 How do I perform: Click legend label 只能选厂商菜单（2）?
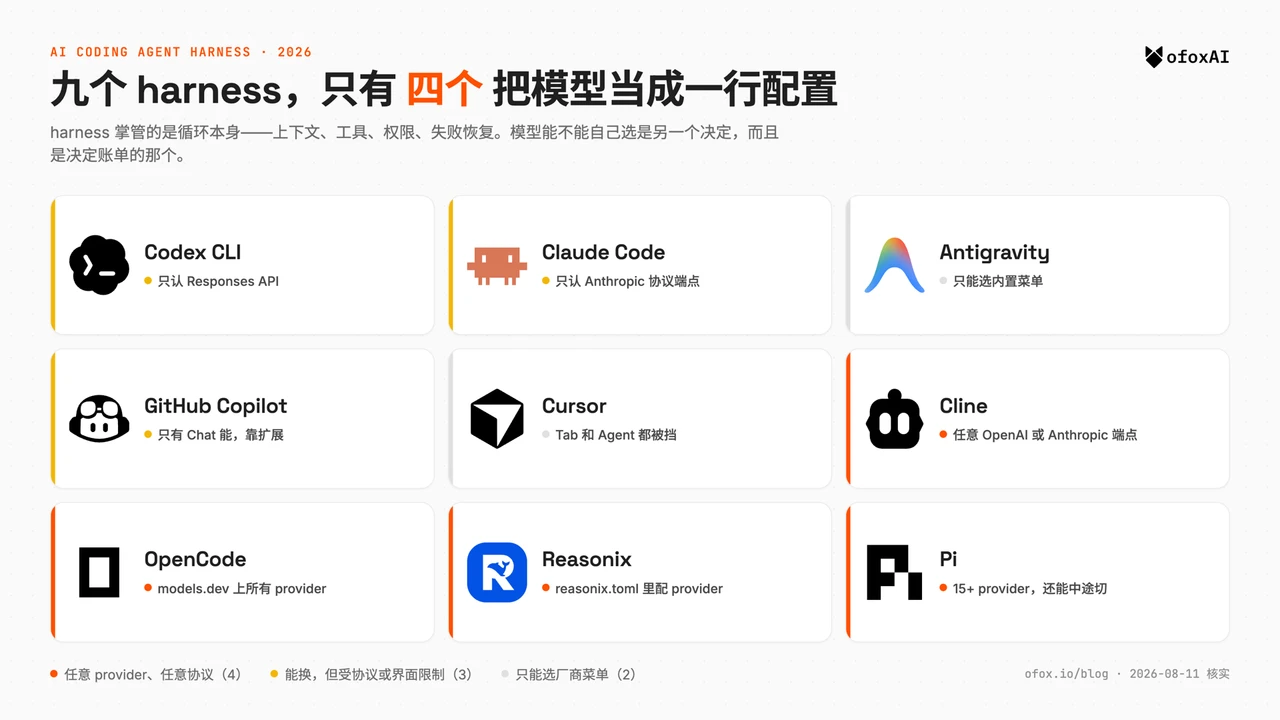[x=576, y=674]
